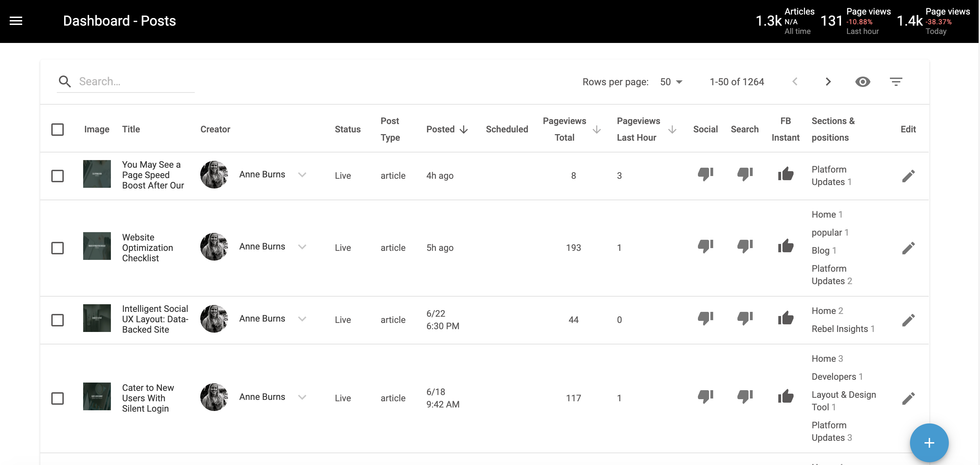The image size is (980, 465).
Task: Open the hamburger navigation menu
Action: point(16,21)
